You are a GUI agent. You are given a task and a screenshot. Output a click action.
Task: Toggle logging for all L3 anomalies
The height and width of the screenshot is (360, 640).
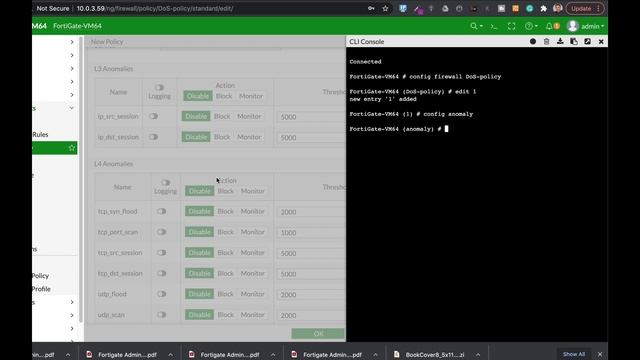click(x=159, y=87)
